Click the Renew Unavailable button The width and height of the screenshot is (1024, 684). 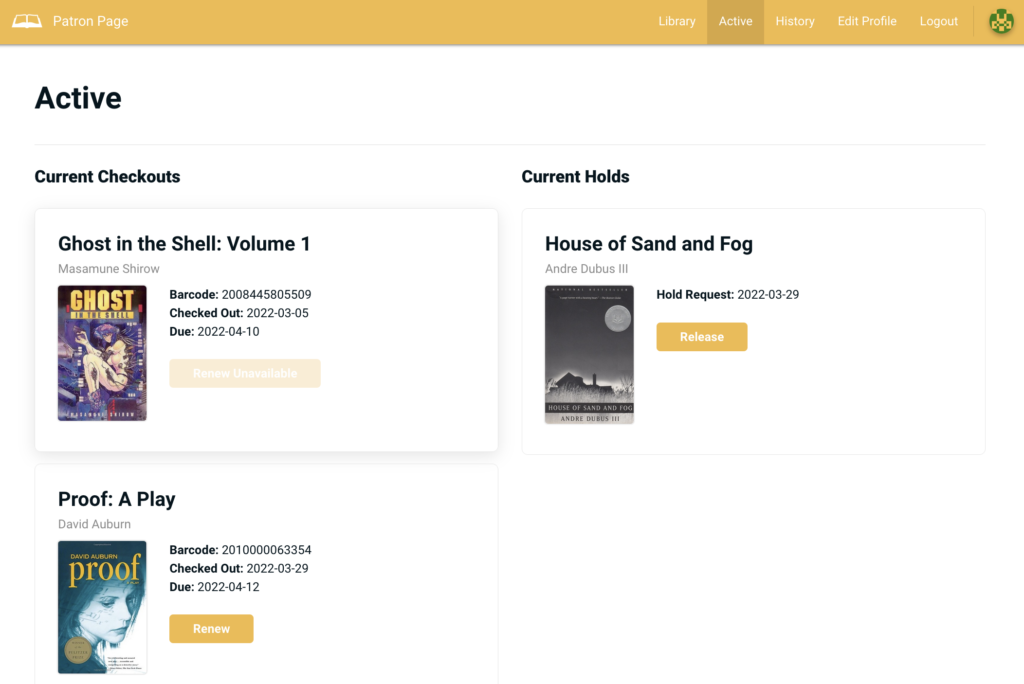(245, 373)
